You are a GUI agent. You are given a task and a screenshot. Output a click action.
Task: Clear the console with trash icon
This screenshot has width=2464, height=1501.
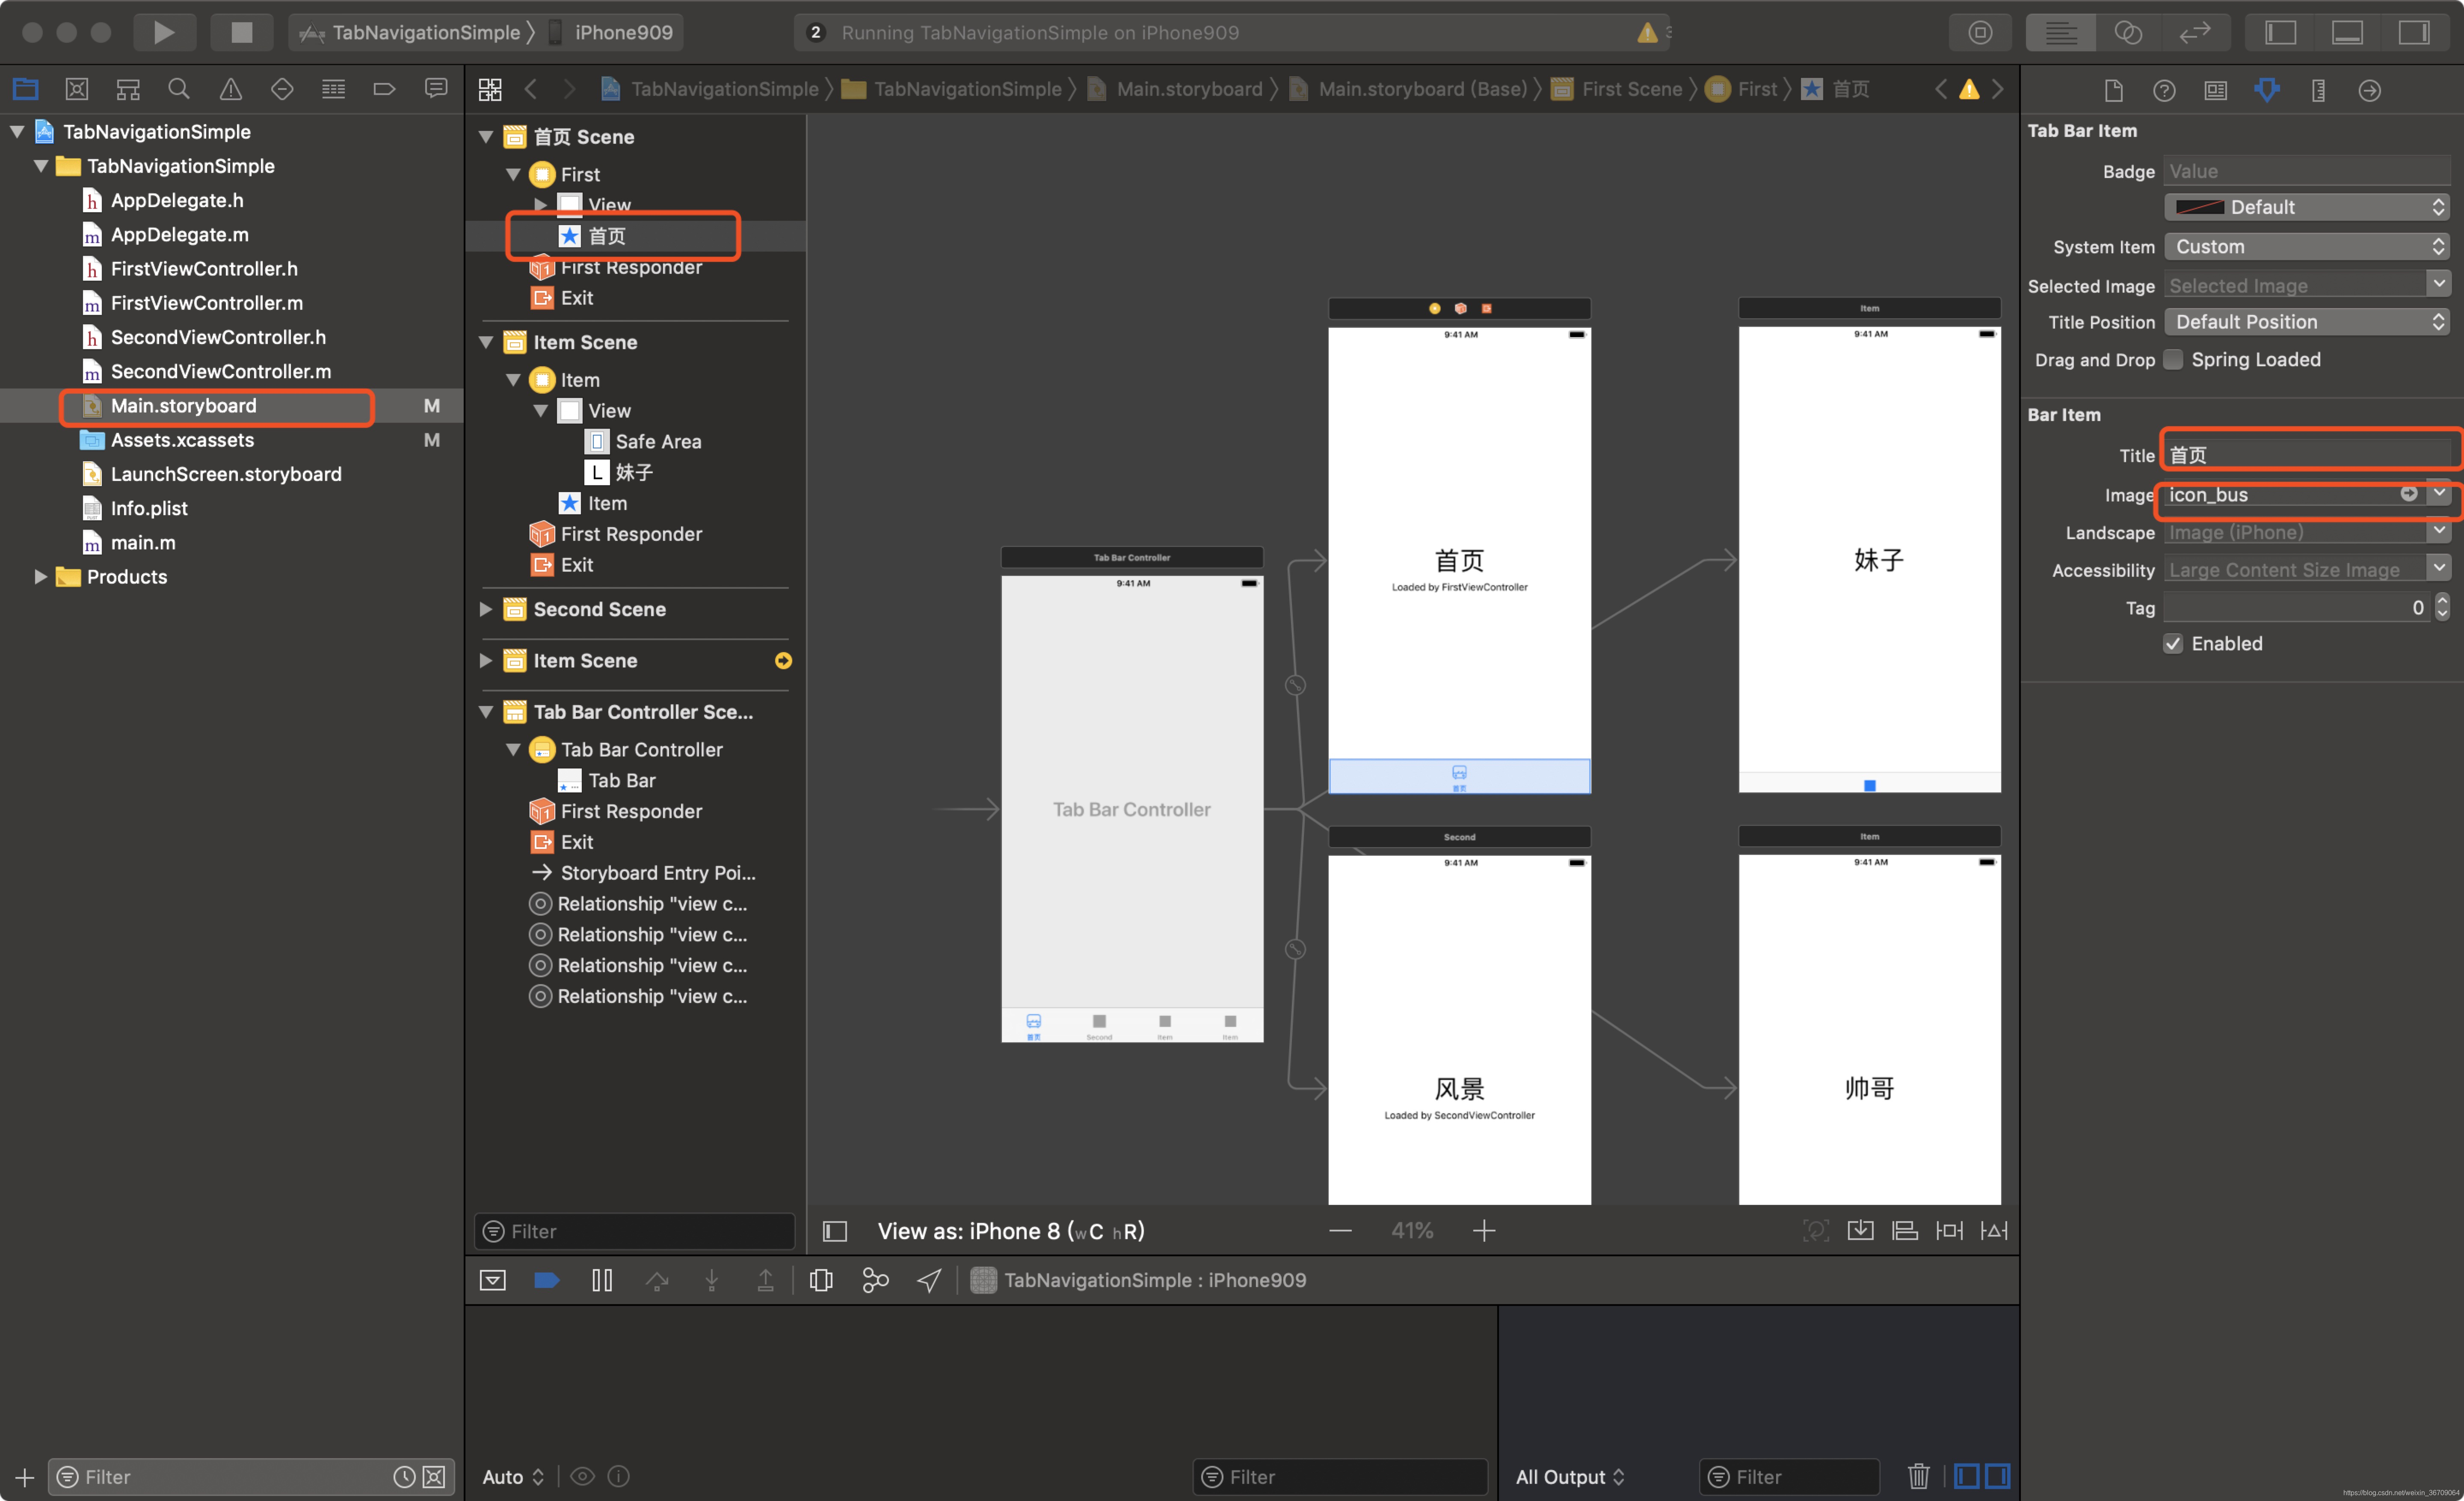pyautogui.click(x=1918, y=1476)
